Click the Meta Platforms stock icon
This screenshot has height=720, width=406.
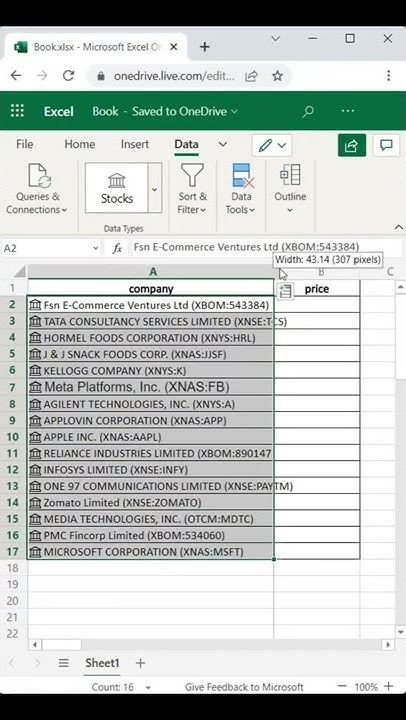35,387
